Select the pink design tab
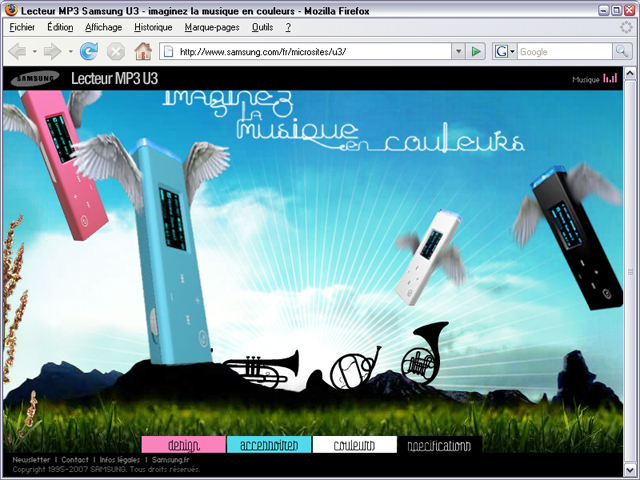This screenshot has height=480, width=640. click(x=184, y=444)
